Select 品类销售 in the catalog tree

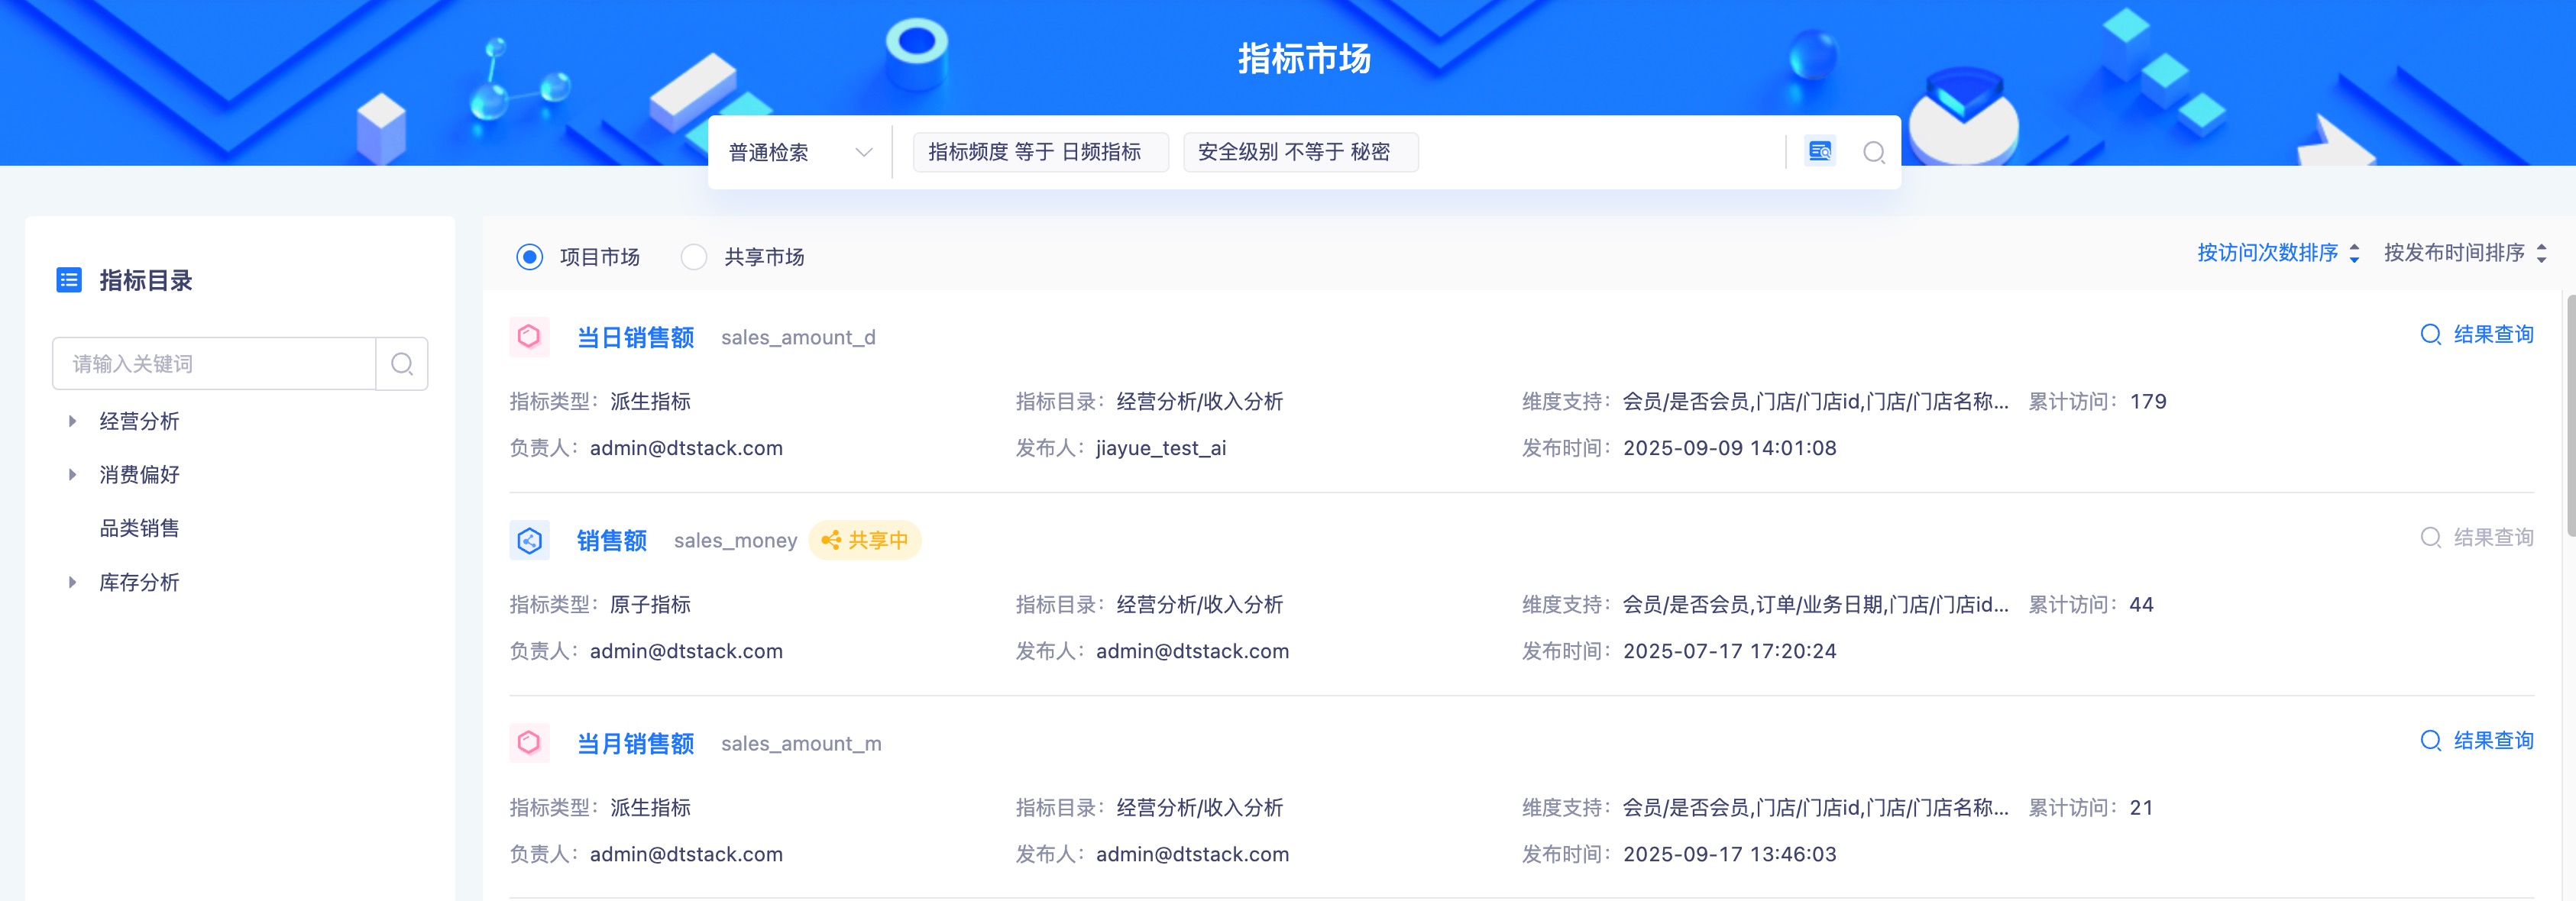tap(139, 528)
